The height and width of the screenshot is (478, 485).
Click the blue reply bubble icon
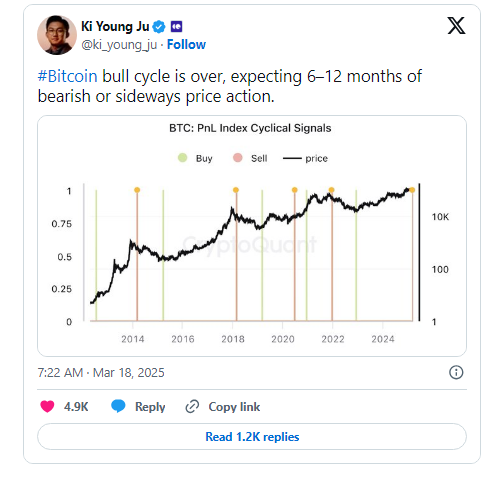[x=118, y=406]
